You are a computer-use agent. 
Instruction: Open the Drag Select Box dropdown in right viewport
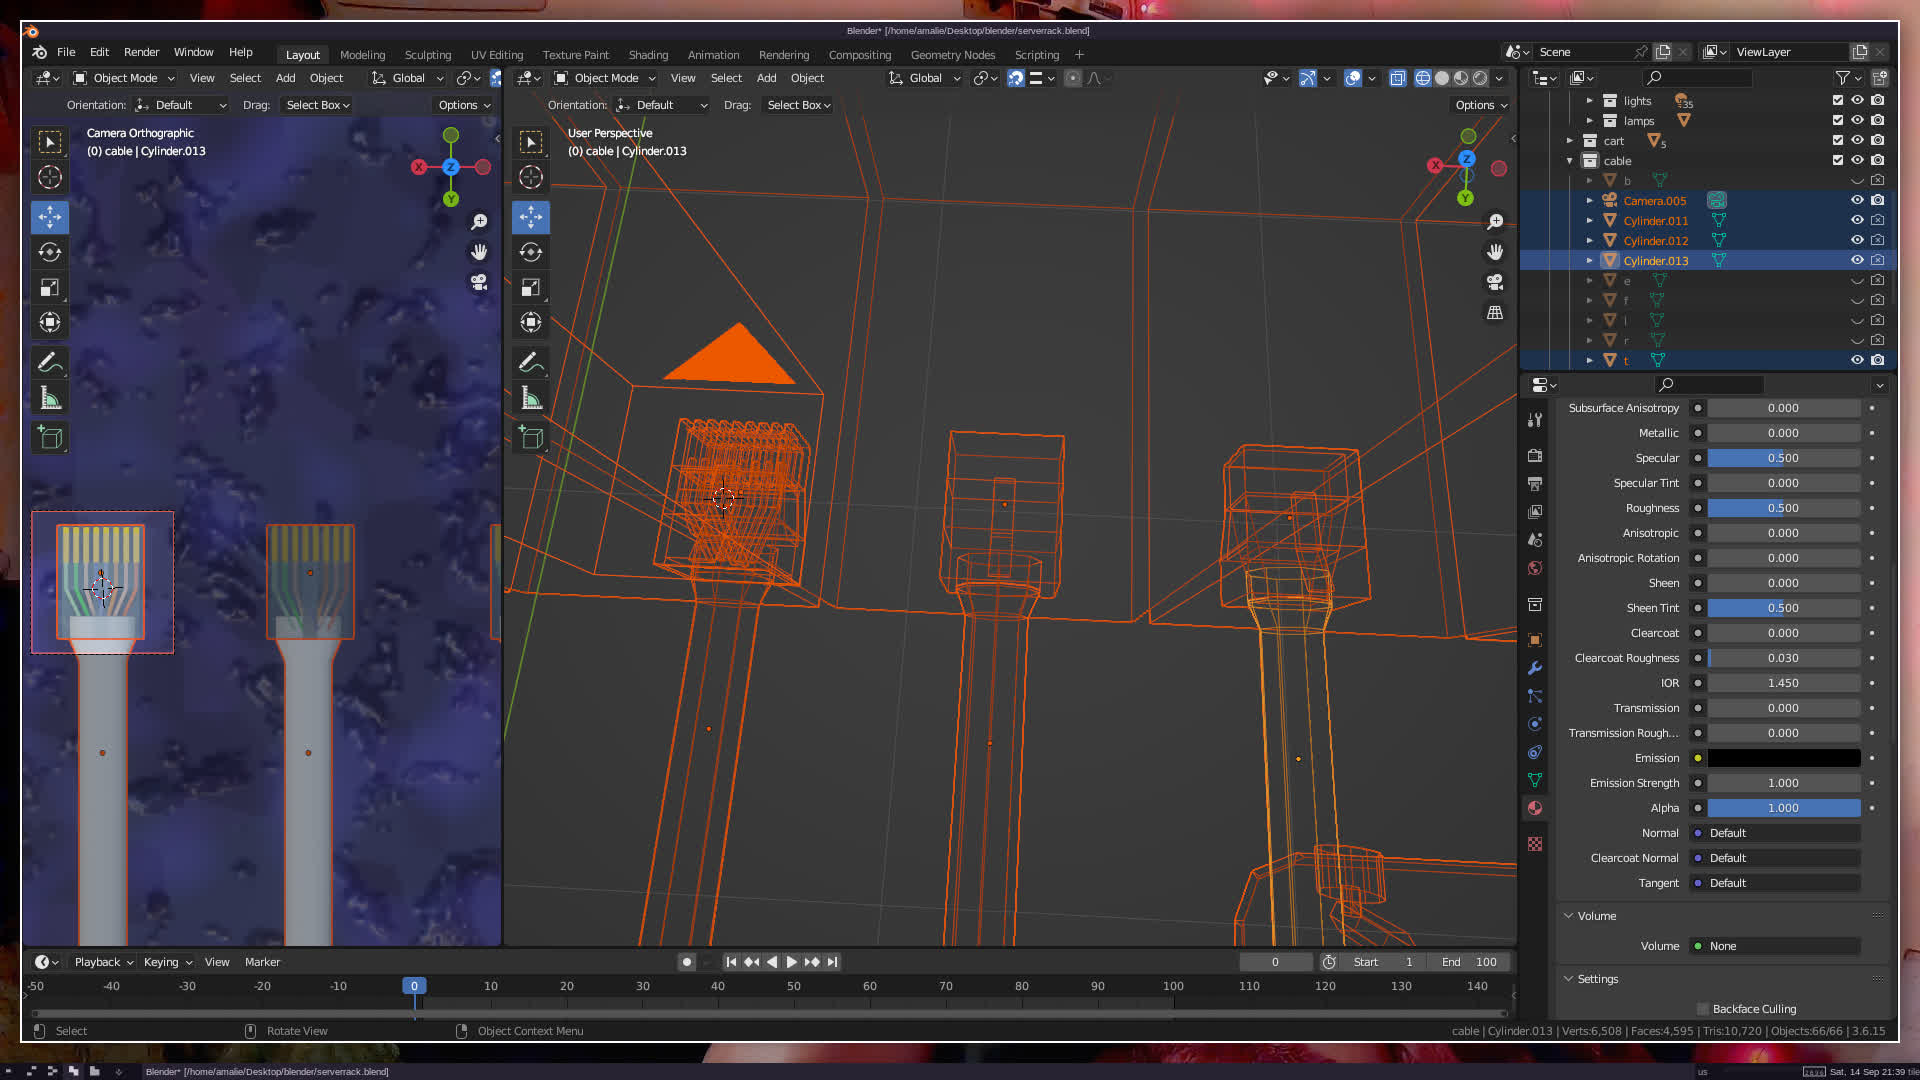[x=798, y=105]
